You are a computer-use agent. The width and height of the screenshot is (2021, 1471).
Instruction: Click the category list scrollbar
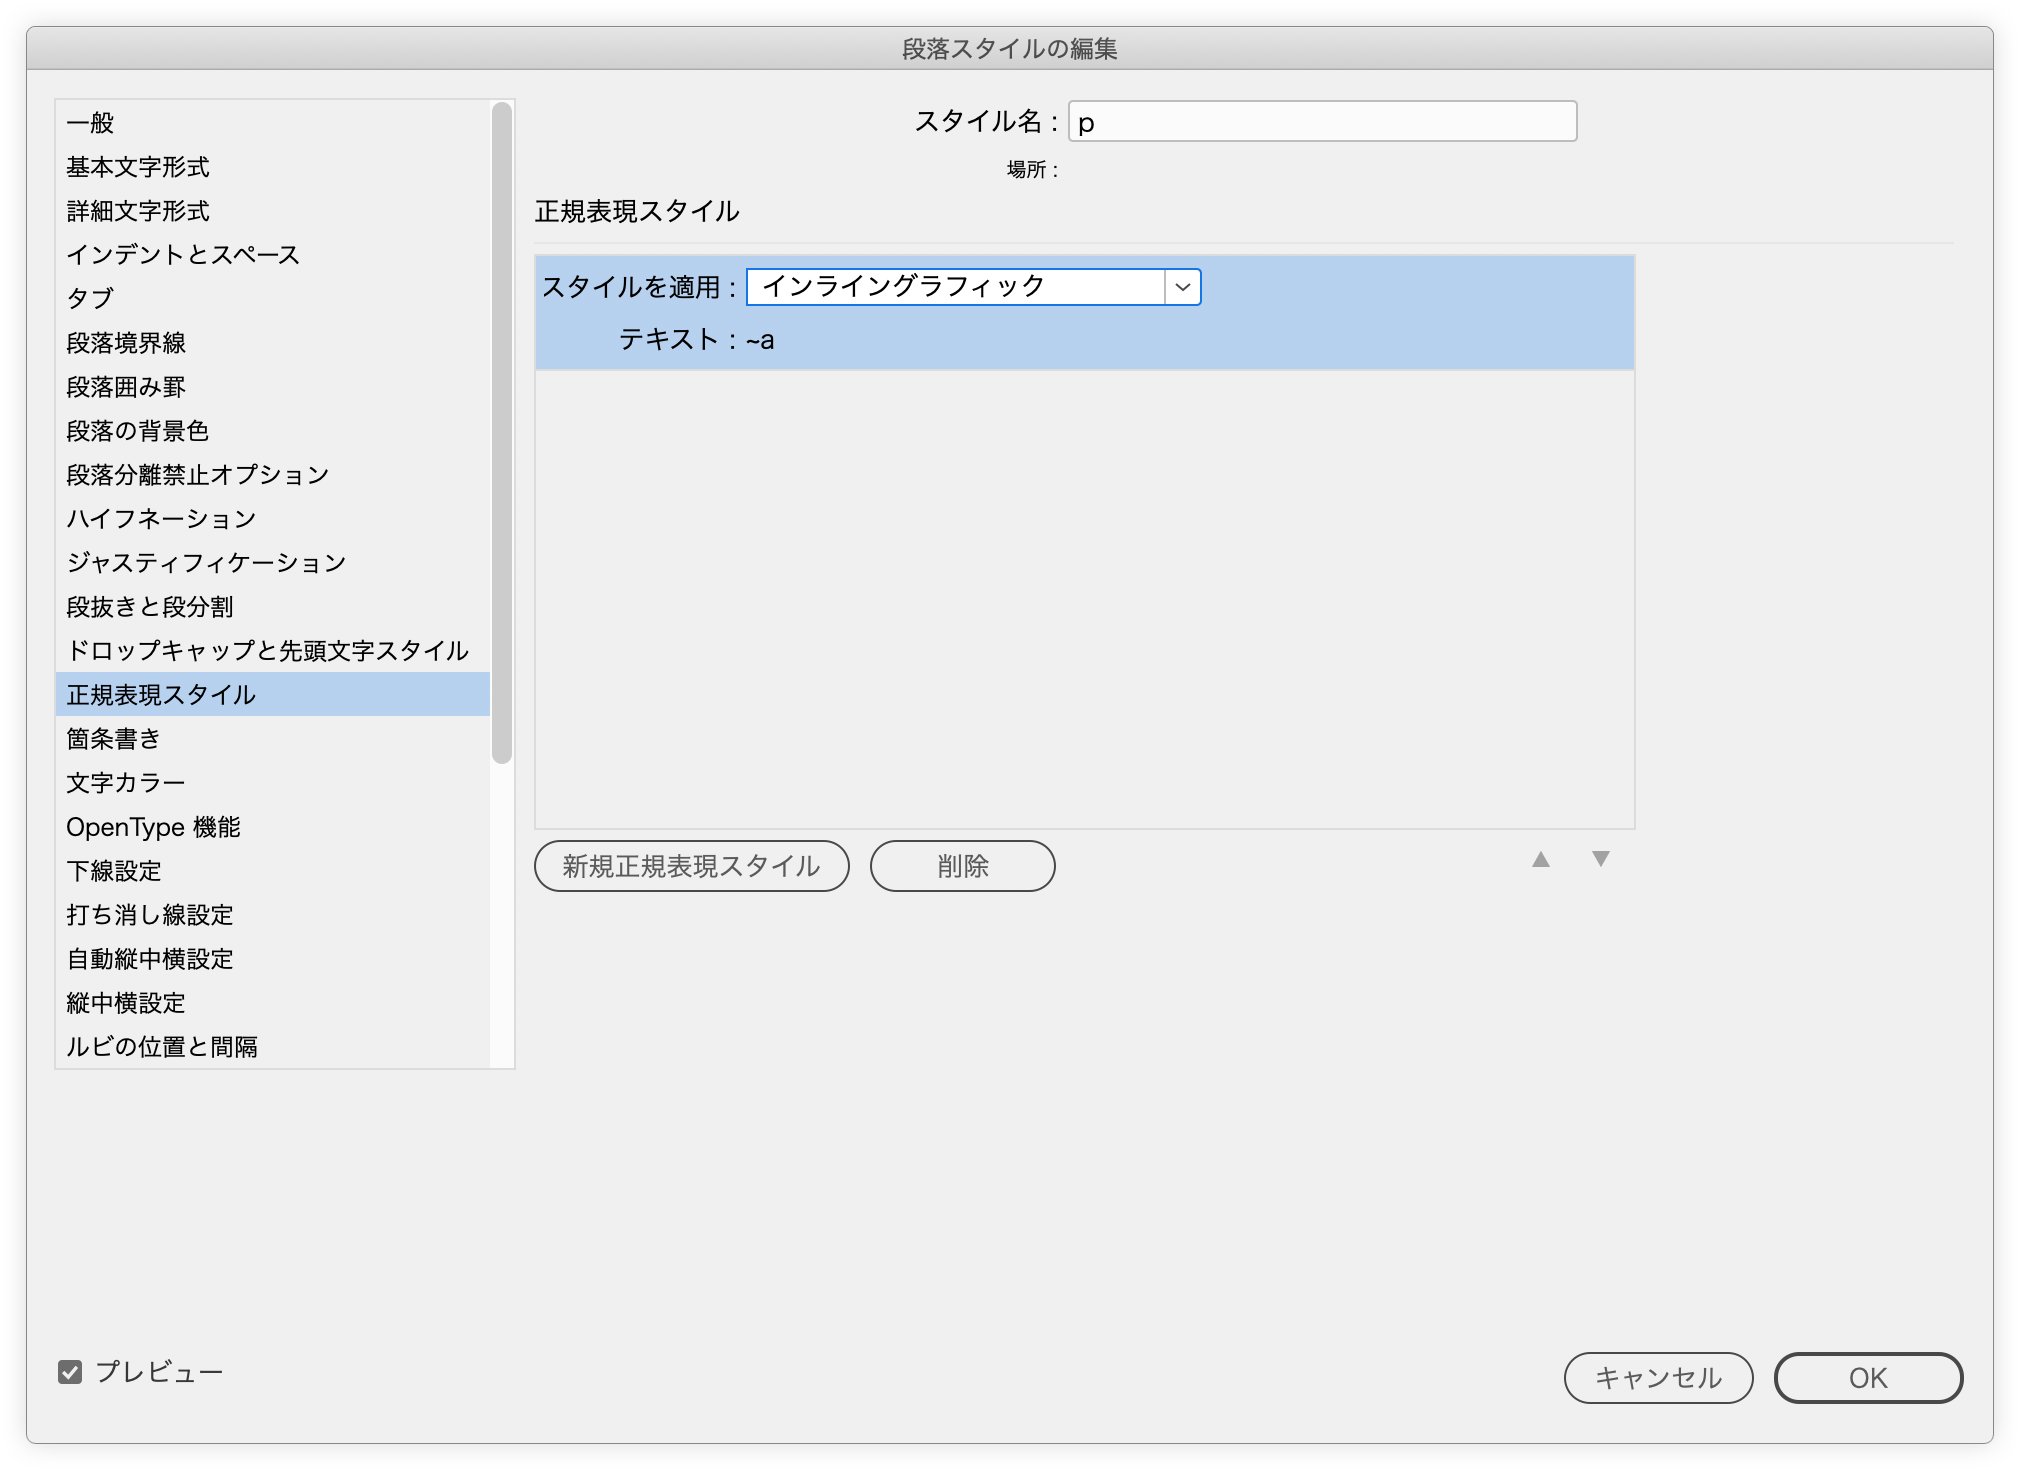click(502, 434)
